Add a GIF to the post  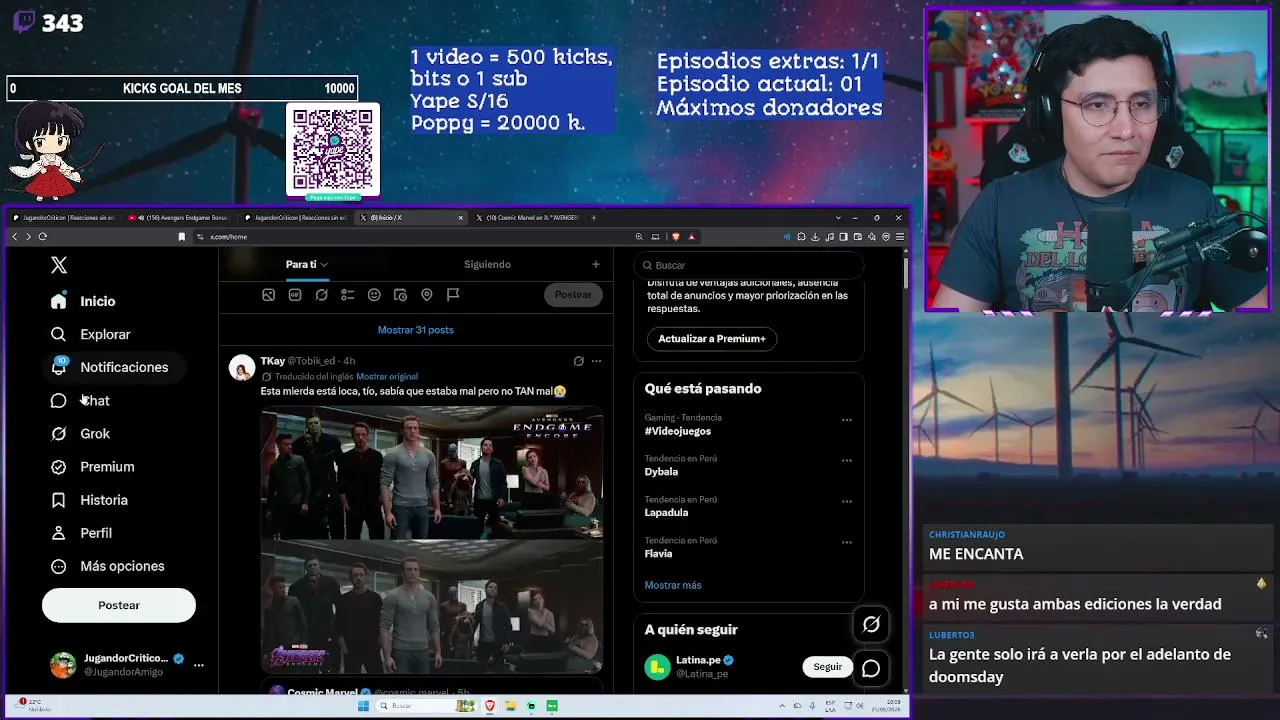[x=295, y=295]
